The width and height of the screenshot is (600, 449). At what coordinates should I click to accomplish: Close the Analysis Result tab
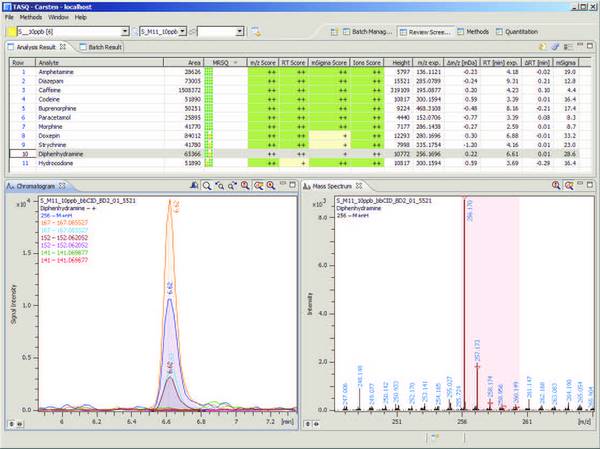coord(63,46)
